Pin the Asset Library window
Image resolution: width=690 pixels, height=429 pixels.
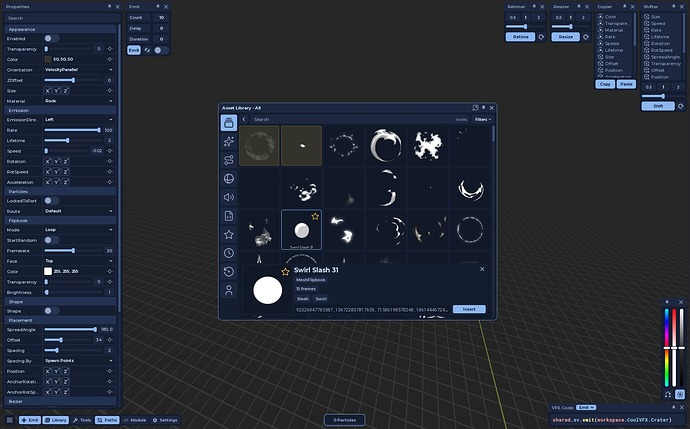click(x=484, y=108)
